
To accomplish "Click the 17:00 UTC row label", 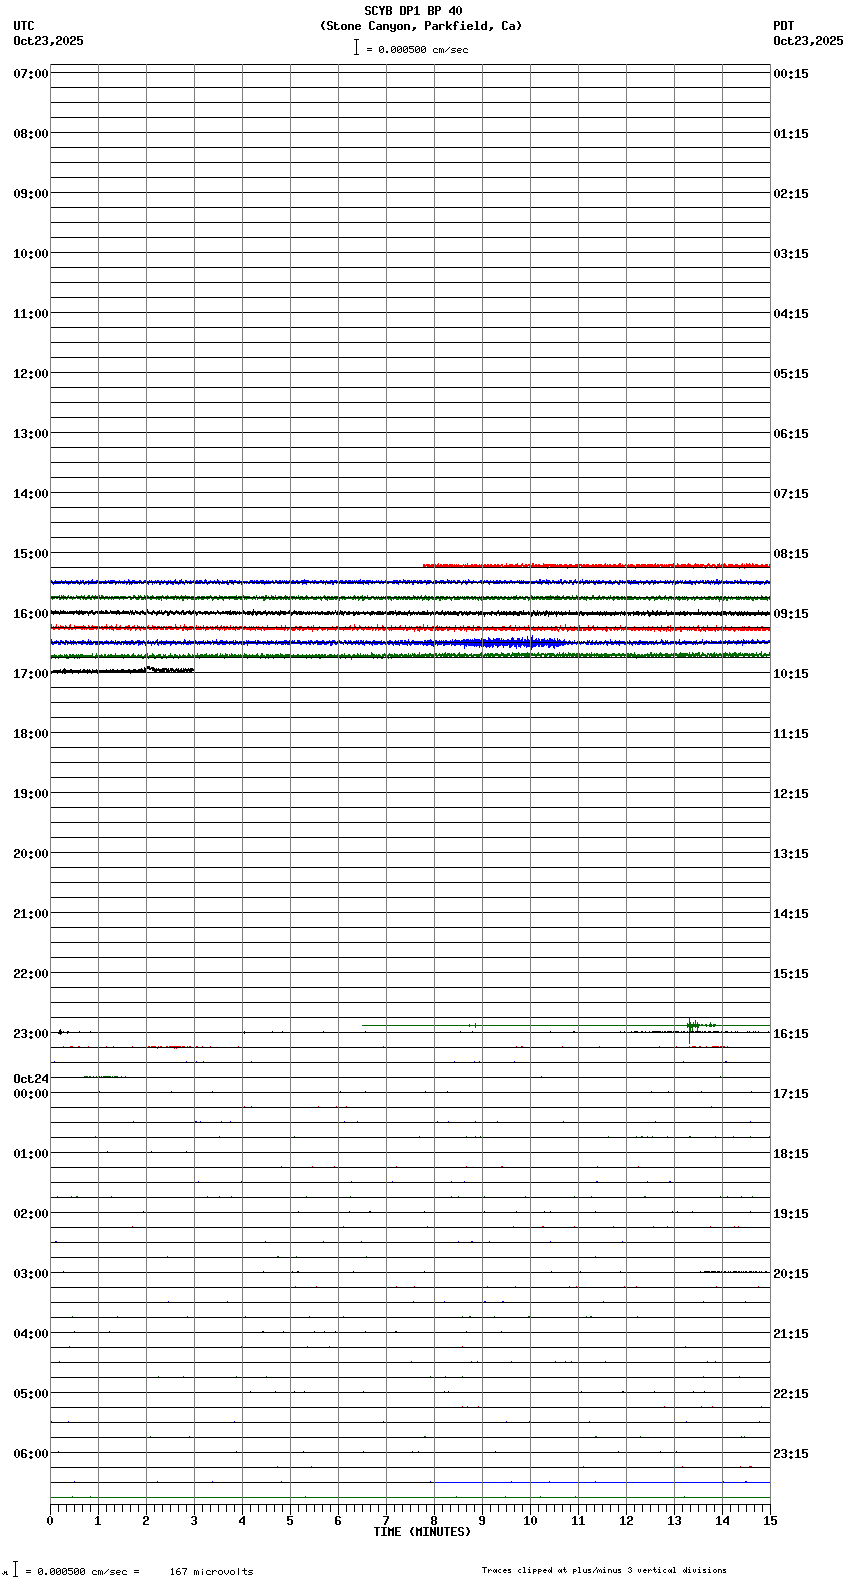I will (x=31, y=674).
